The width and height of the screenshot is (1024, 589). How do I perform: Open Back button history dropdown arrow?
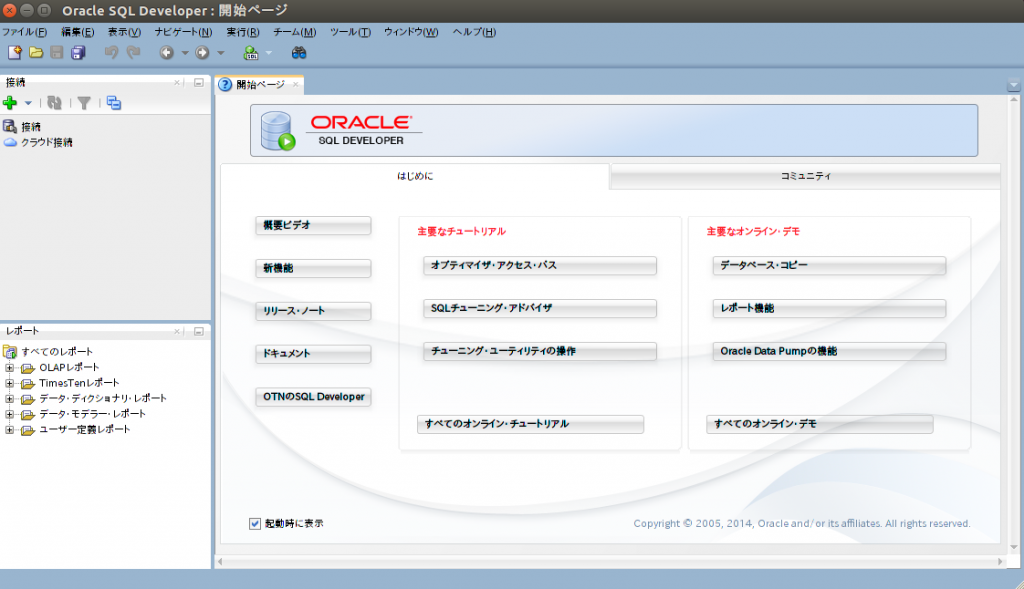coord(185,53)
